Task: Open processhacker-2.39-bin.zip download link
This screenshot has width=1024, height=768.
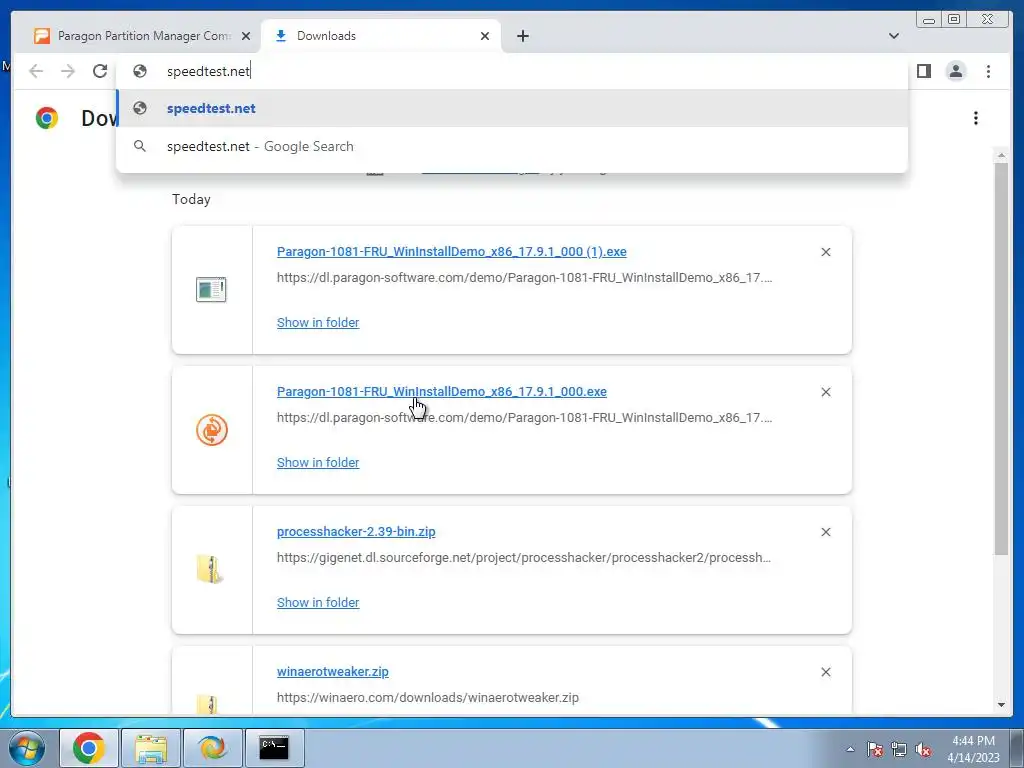Action: [x=356, y=532]
